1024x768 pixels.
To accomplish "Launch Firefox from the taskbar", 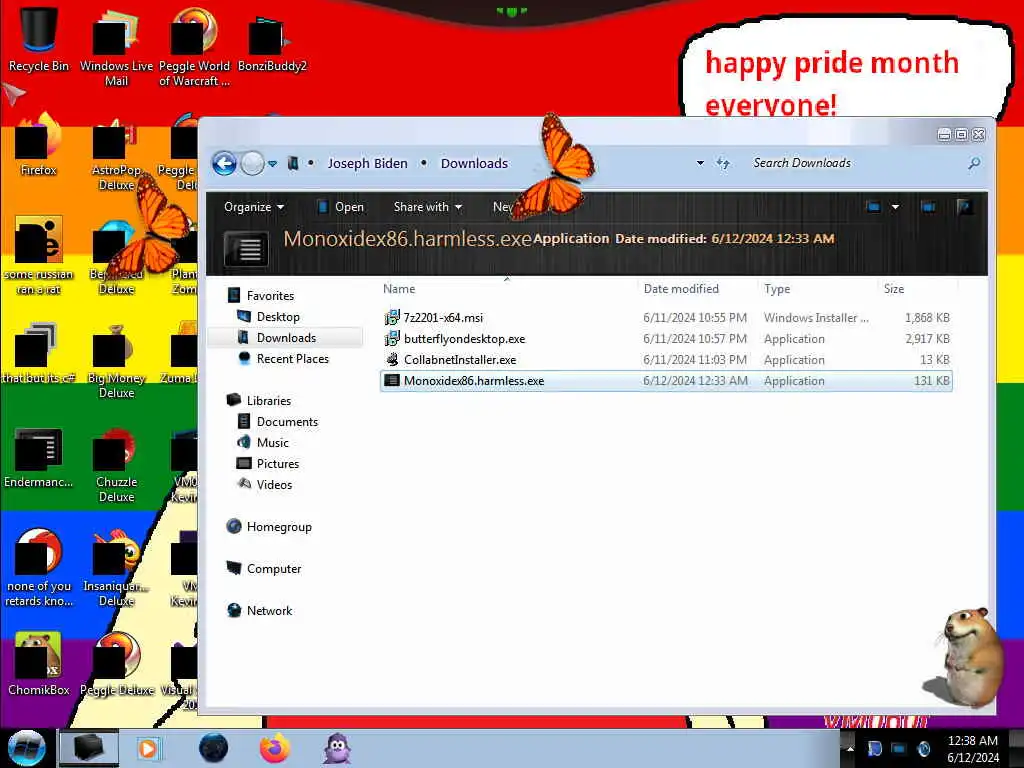I will (275, 748).
